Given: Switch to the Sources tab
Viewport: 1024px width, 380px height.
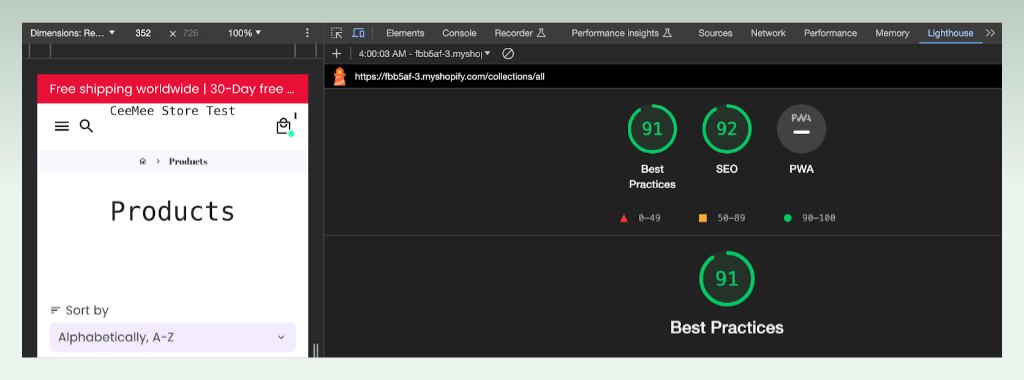Looking at the screenshot, I should (715, 33).
